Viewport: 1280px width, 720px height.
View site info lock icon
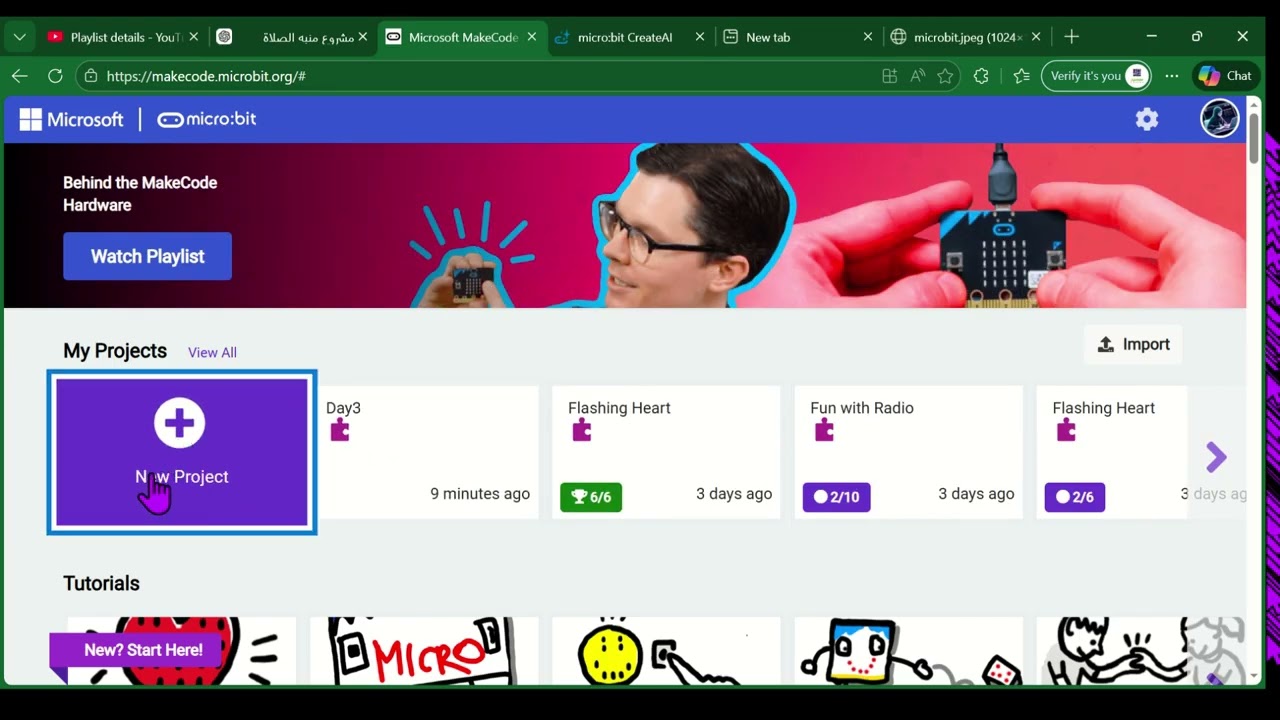click(92, 76)
